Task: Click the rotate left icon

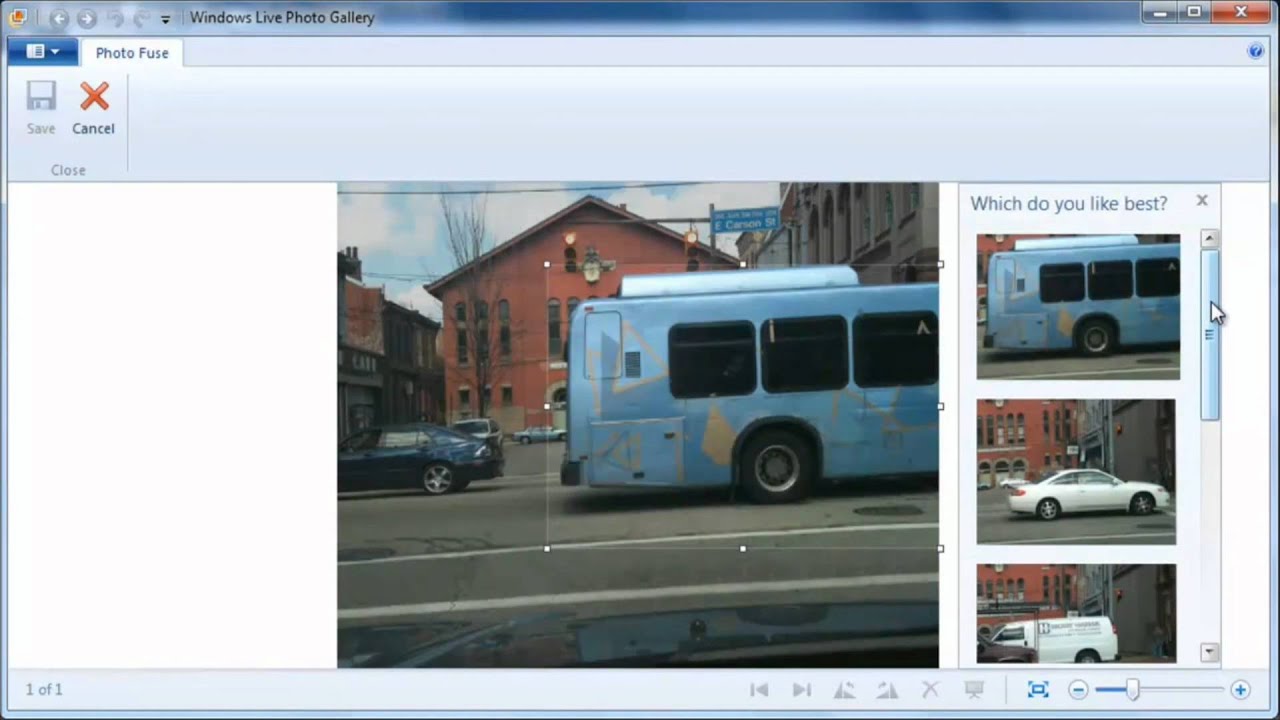Action: (x=844, y=689)
